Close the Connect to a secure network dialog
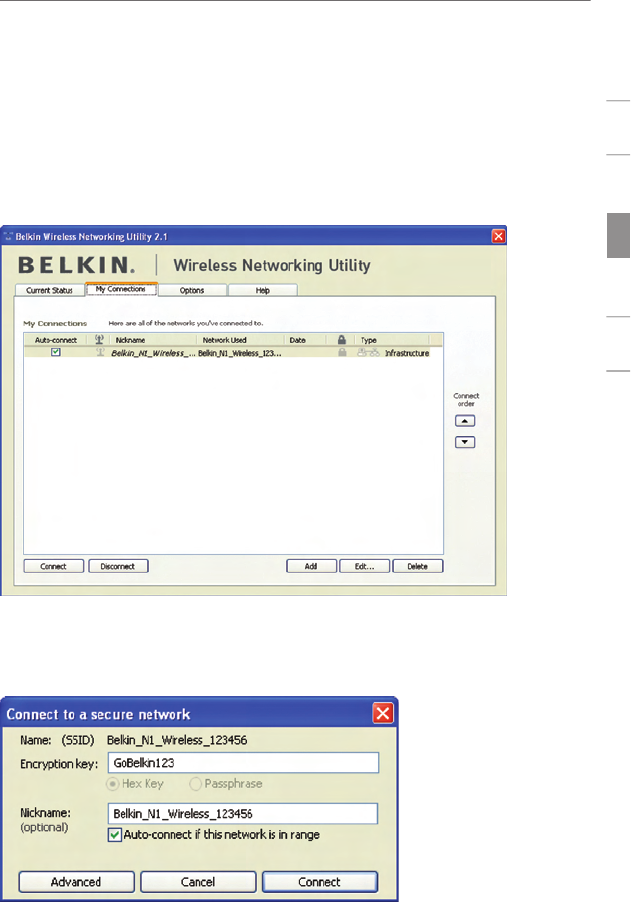 pos(383,713)
